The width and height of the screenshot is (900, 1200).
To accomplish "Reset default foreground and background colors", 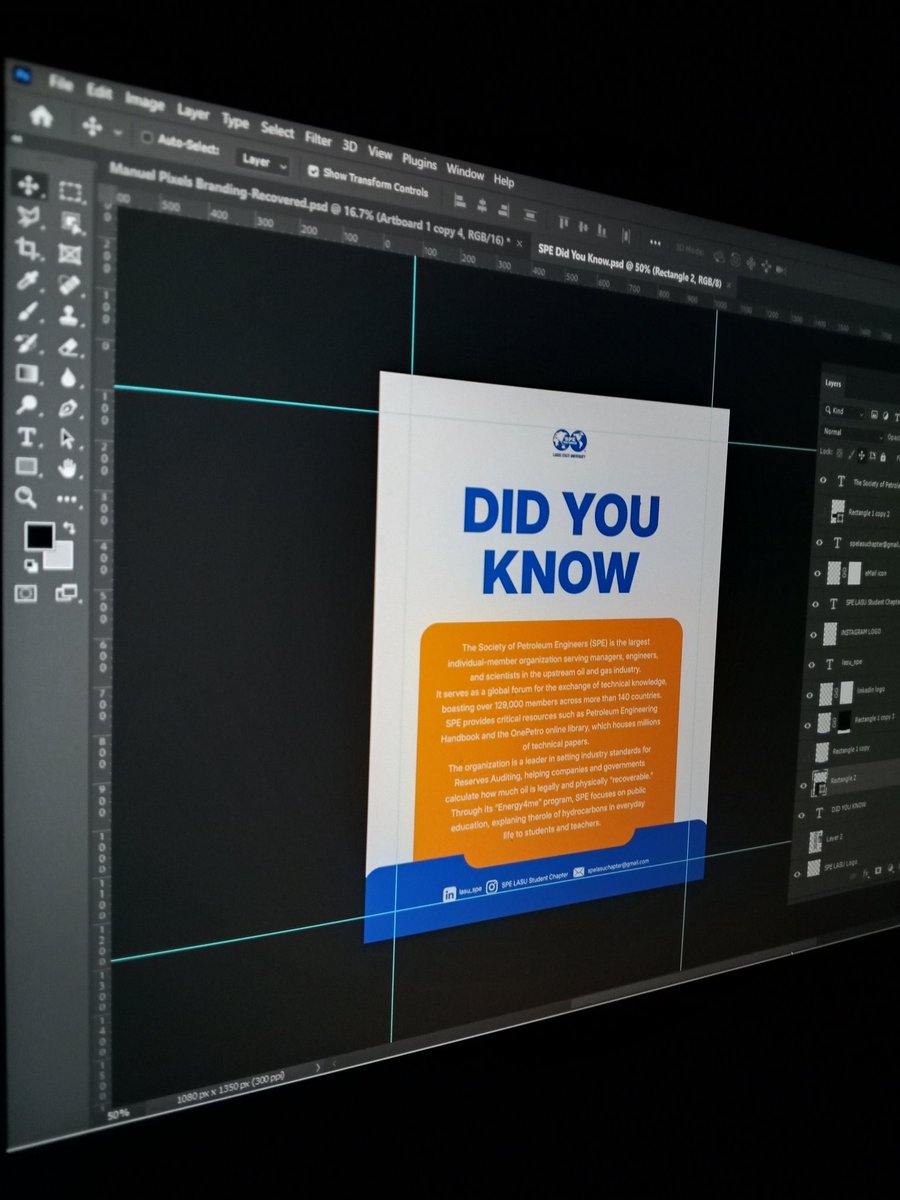I will click(30, 566).
